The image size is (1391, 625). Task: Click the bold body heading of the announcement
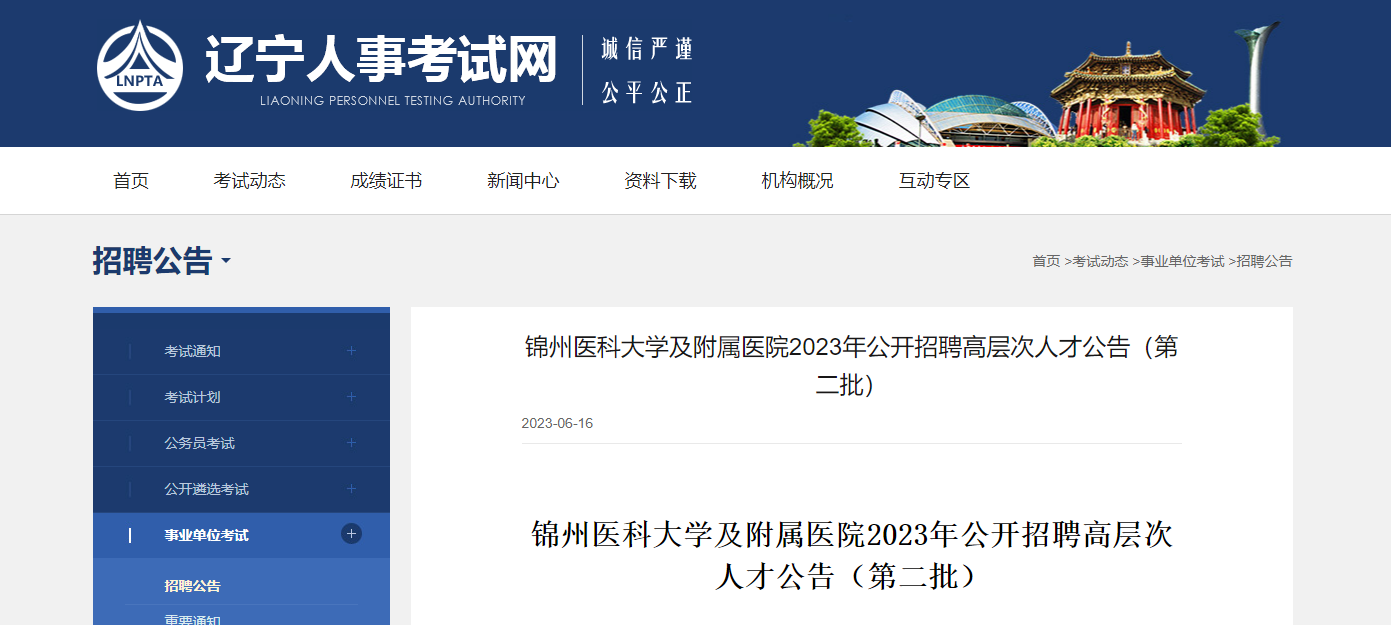click(x=852, y=555)
